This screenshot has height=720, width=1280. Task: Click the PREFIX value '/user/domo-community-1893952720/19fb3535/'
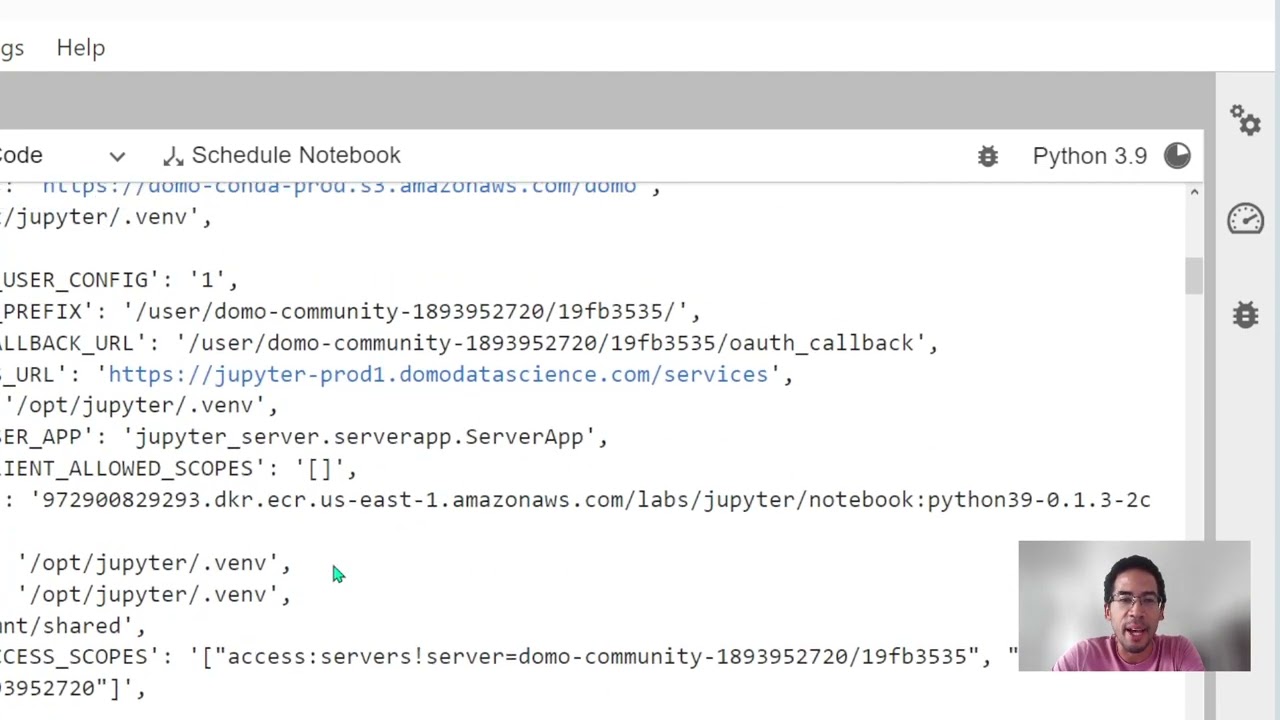[x=405, y=311]
